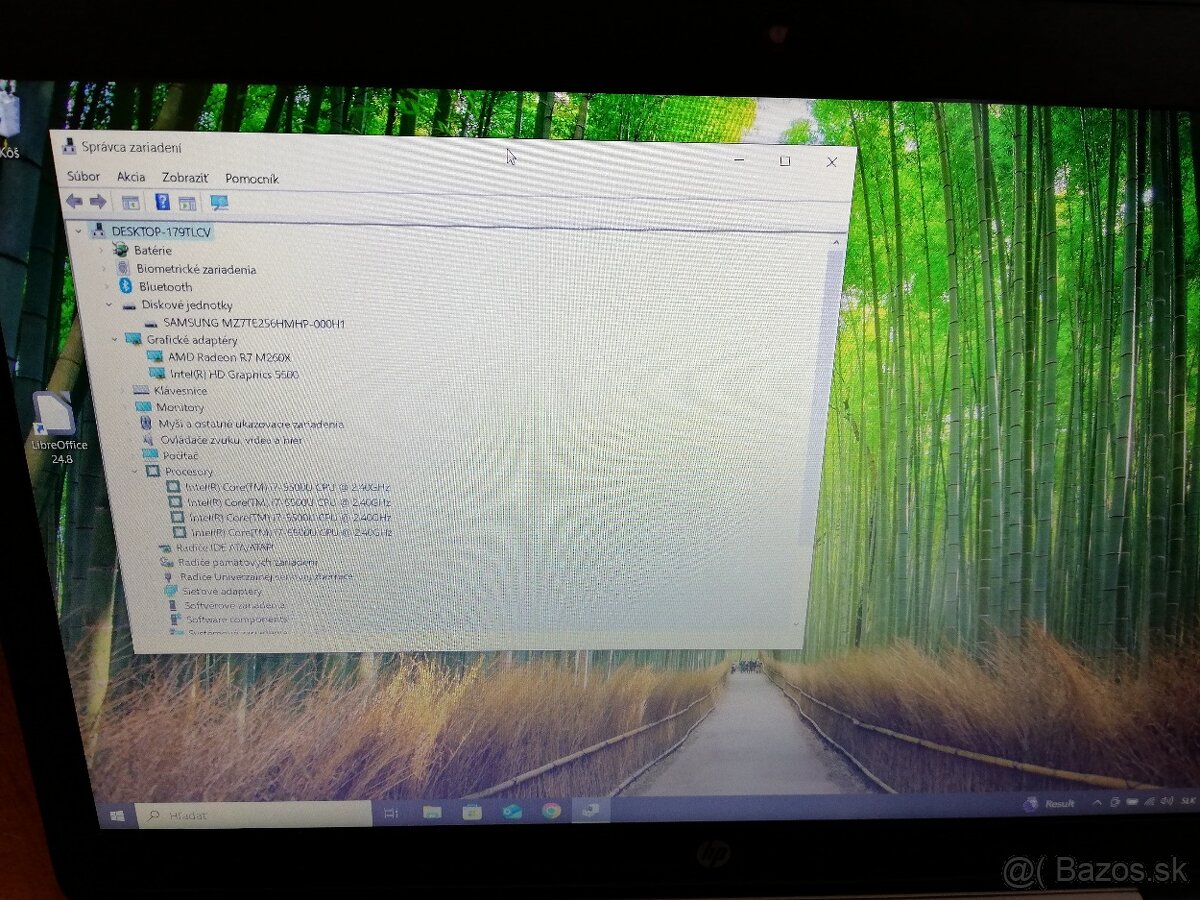Screen dimensions: 1200x900
Task: Select the Monitory category label
Action: pos(180,407)
